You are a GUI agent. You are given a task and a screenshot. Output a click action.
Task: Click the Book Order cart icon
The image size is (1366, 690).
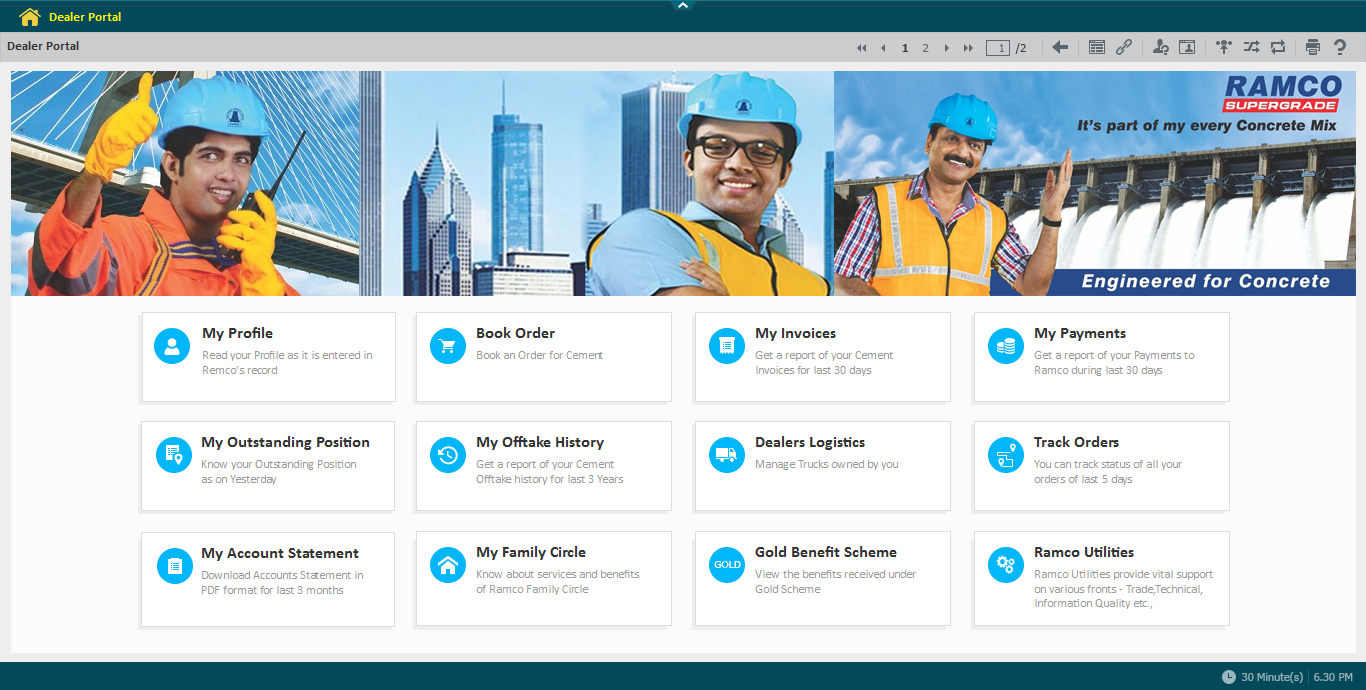[x=448, y=346]
